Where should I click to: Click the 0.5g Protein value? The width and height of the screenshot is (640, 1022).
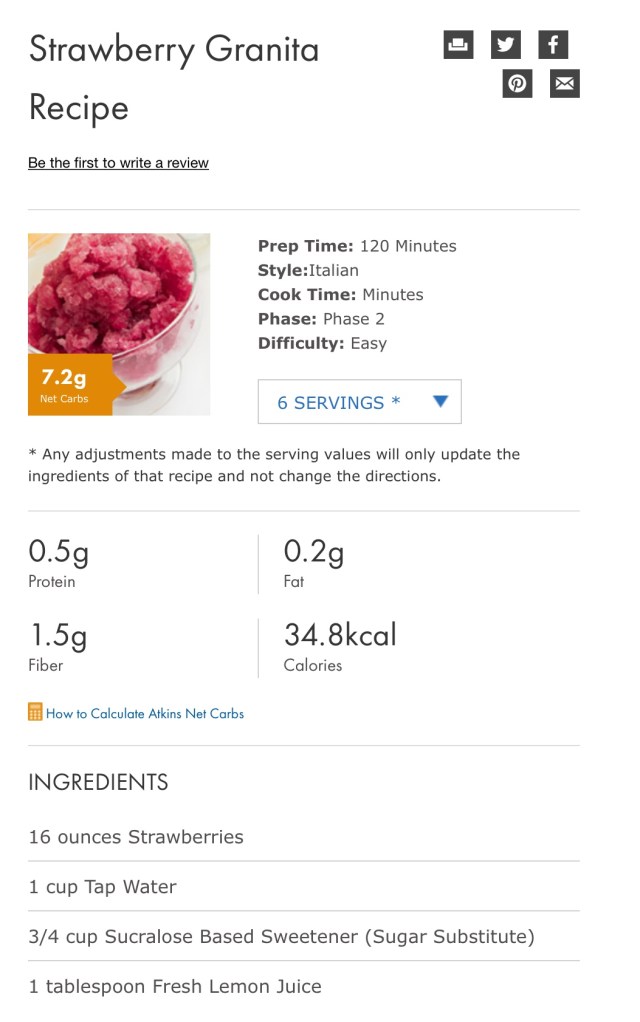pos(65,551)
